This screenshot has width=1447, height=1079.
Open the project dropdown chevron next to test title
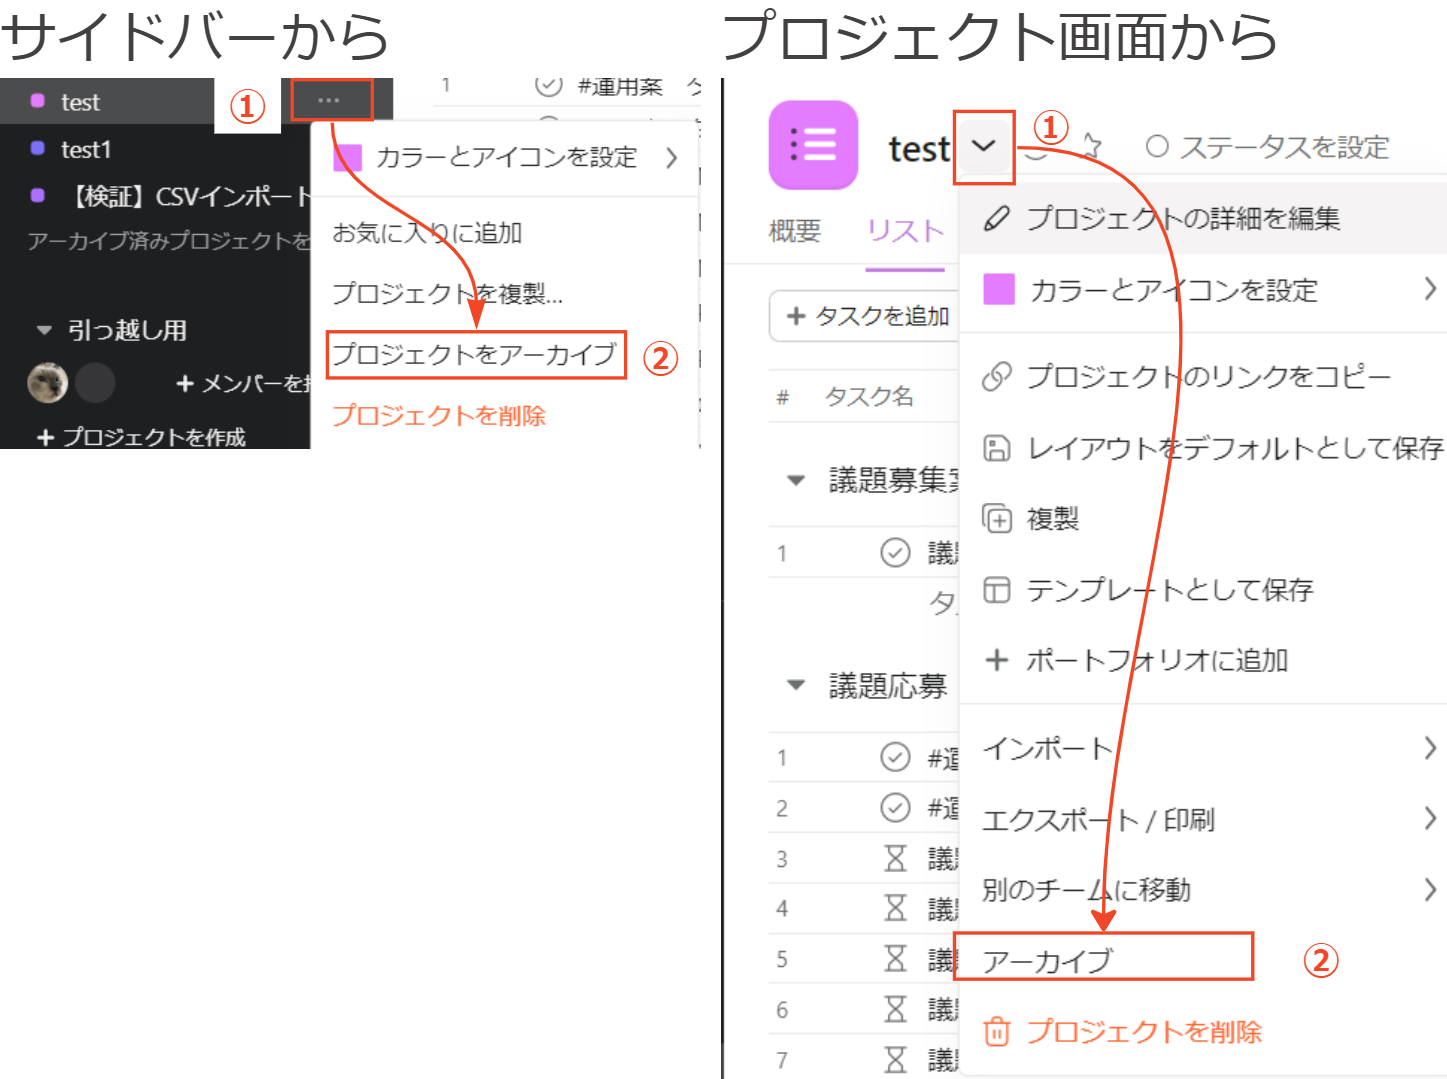click(x=984, y=146)
